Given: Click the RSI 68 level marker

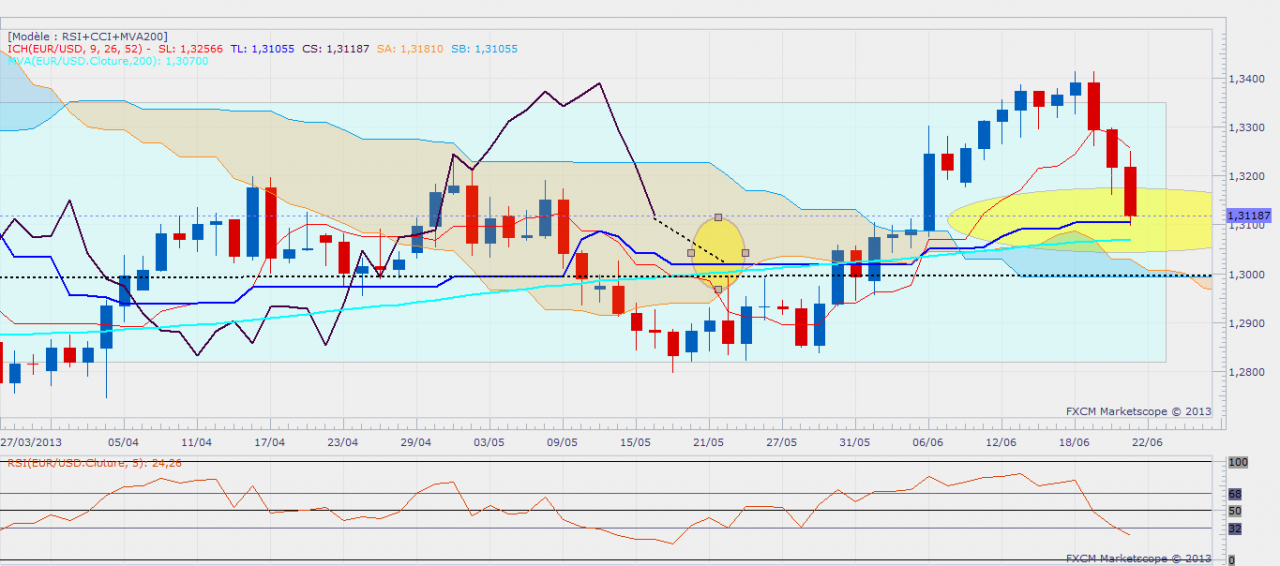Looking at the screenshot, I should tap(1236, 494).
